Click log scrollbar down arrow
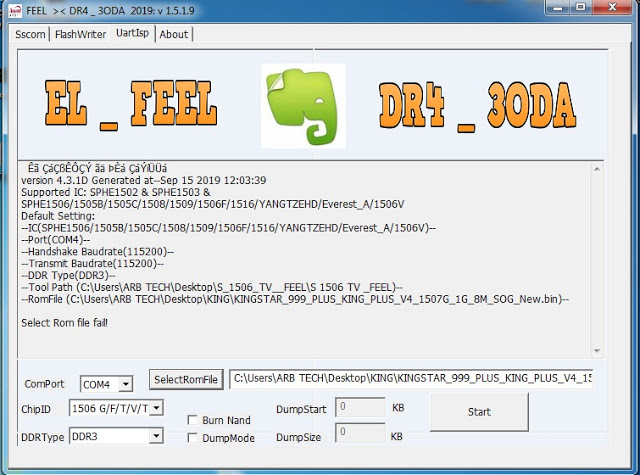The height and width of the screenshot is (475, 640). 597,351
